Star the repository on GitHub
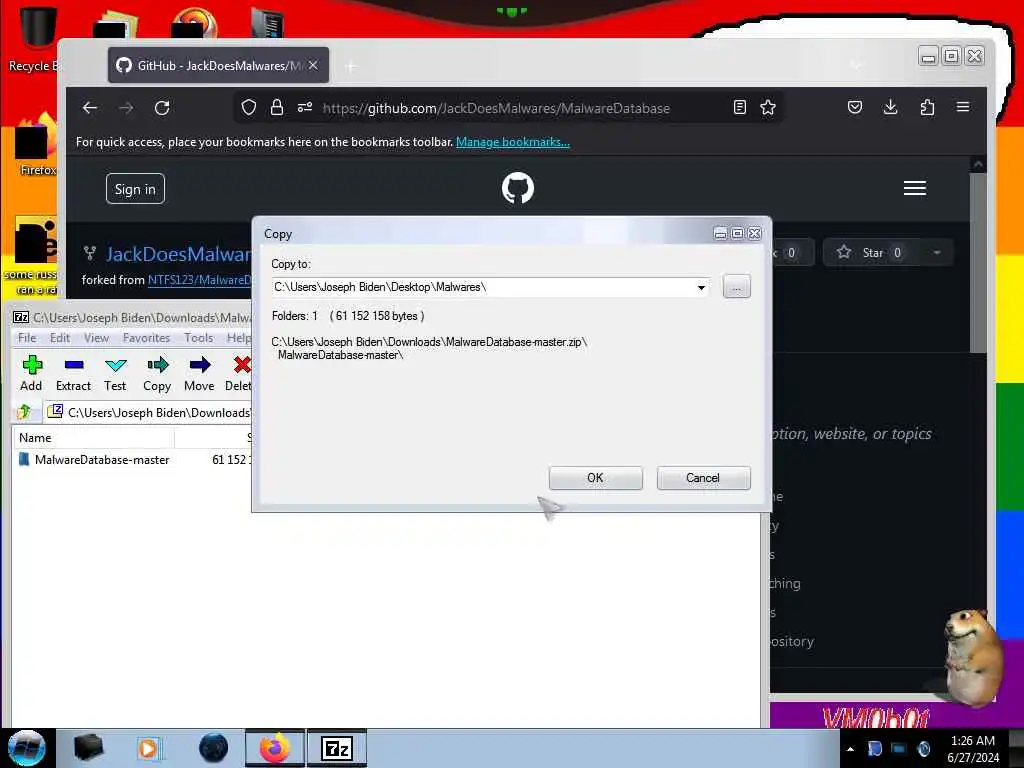The height and width of the screenshot is (768, 1024). (x=872, y=253)
